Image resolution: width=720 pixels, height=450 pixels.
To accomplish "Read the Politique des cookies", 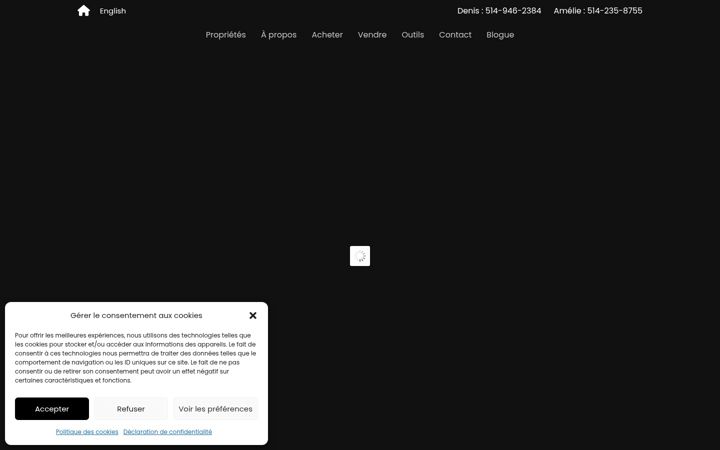I will coord(87,432).
